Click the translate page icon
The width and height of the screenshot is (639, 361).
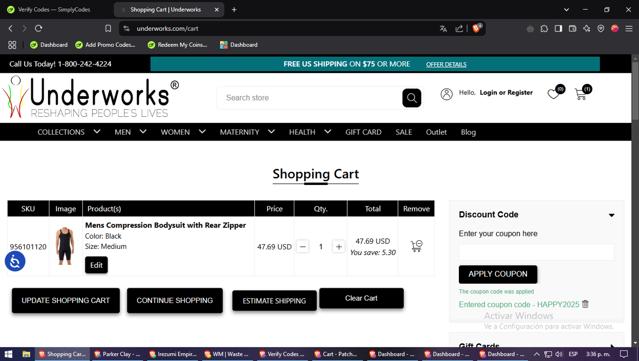(x=443, y=29)
